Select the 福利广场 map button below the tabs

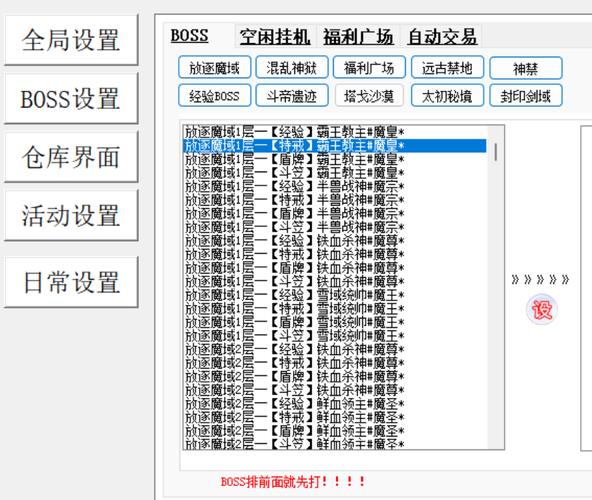tap(369, 68)
